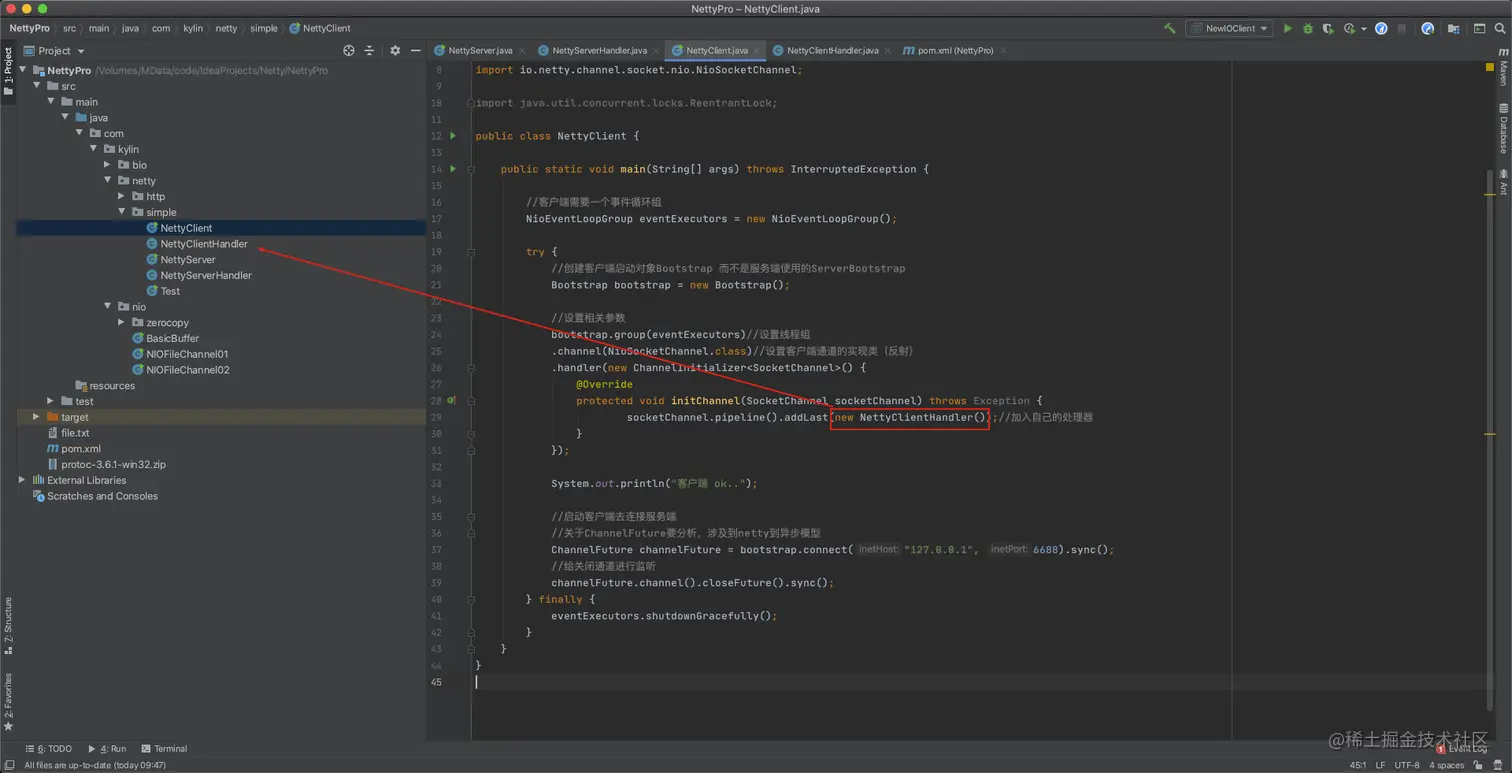Select the NettyClient.java editor tab
The image size is (1512, 773).
pos(716,50)
